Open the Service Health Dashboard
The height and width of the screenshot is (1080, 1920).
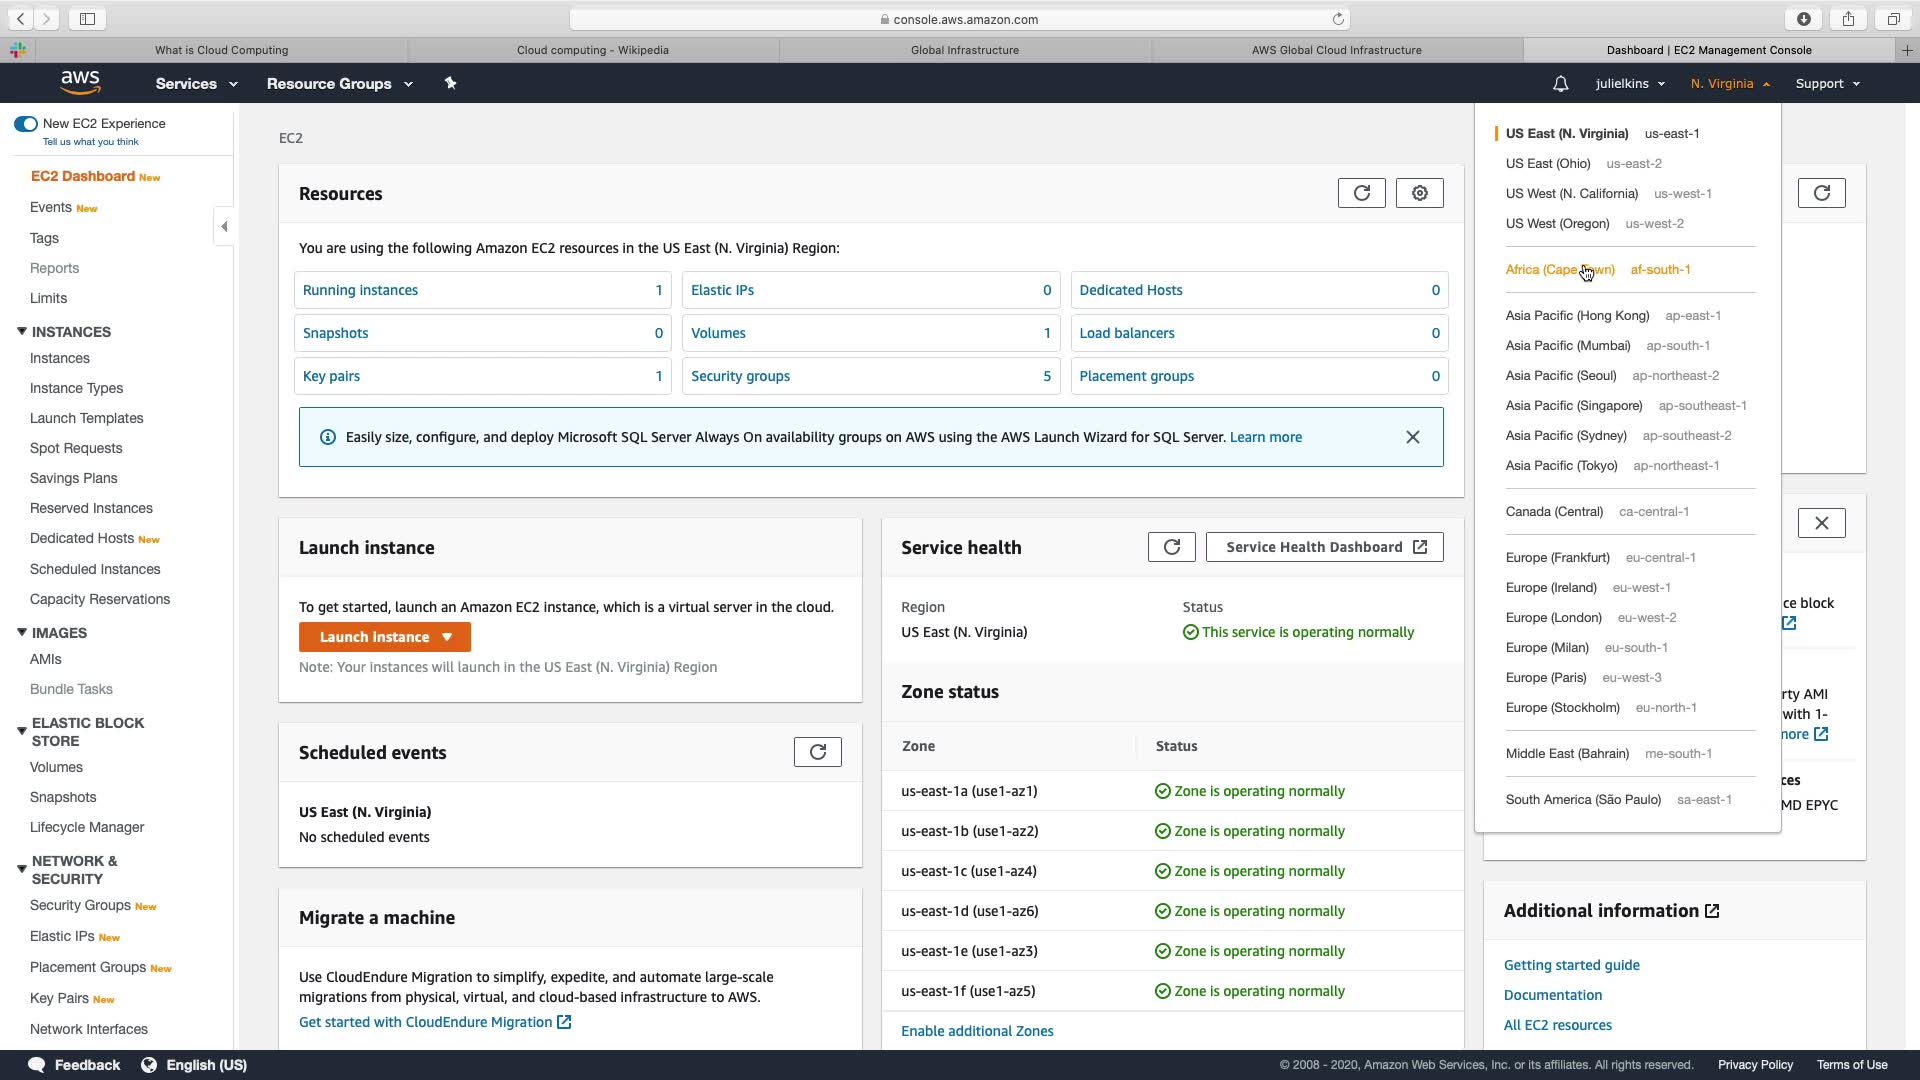tap(1324, 547)
